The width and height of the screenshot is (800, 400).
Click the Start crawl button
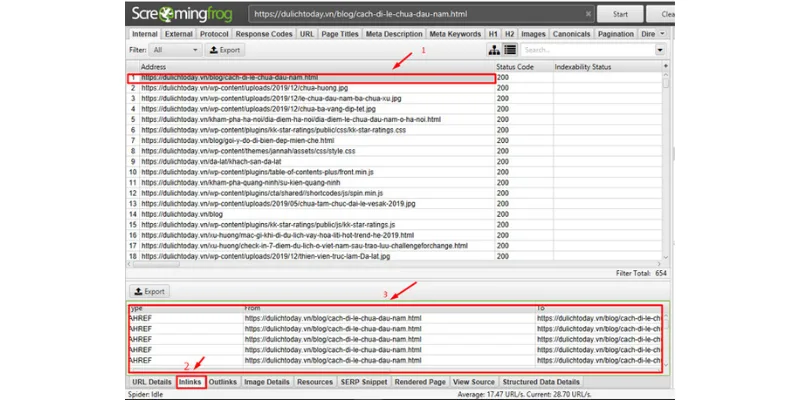pos(620,14)
